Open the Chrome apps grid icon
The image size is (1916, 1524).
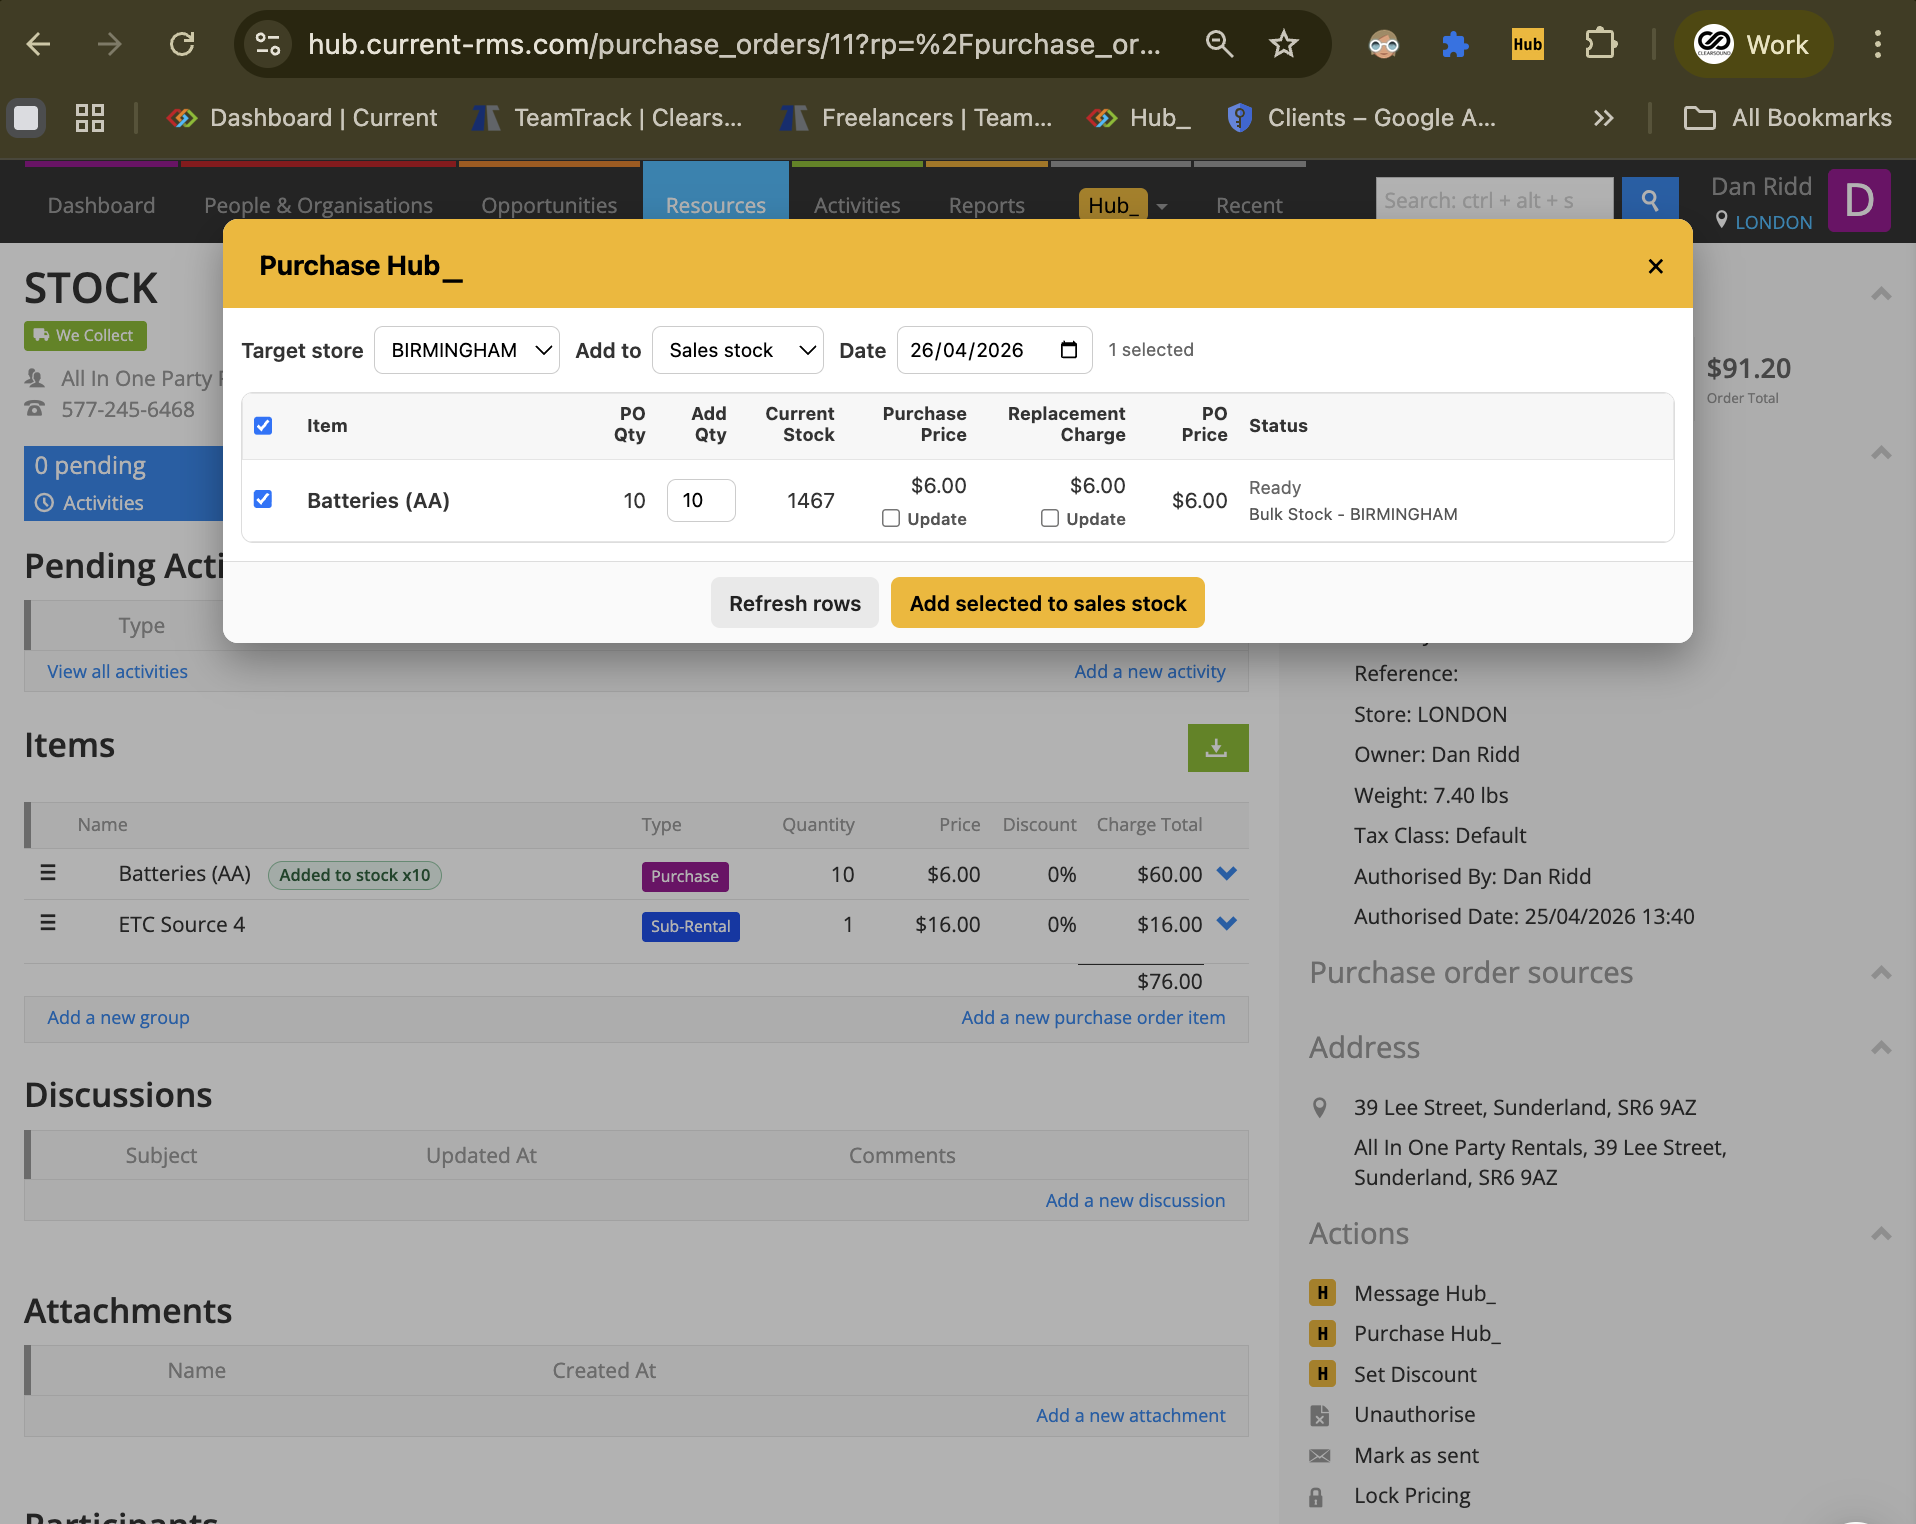coord(90,118)
